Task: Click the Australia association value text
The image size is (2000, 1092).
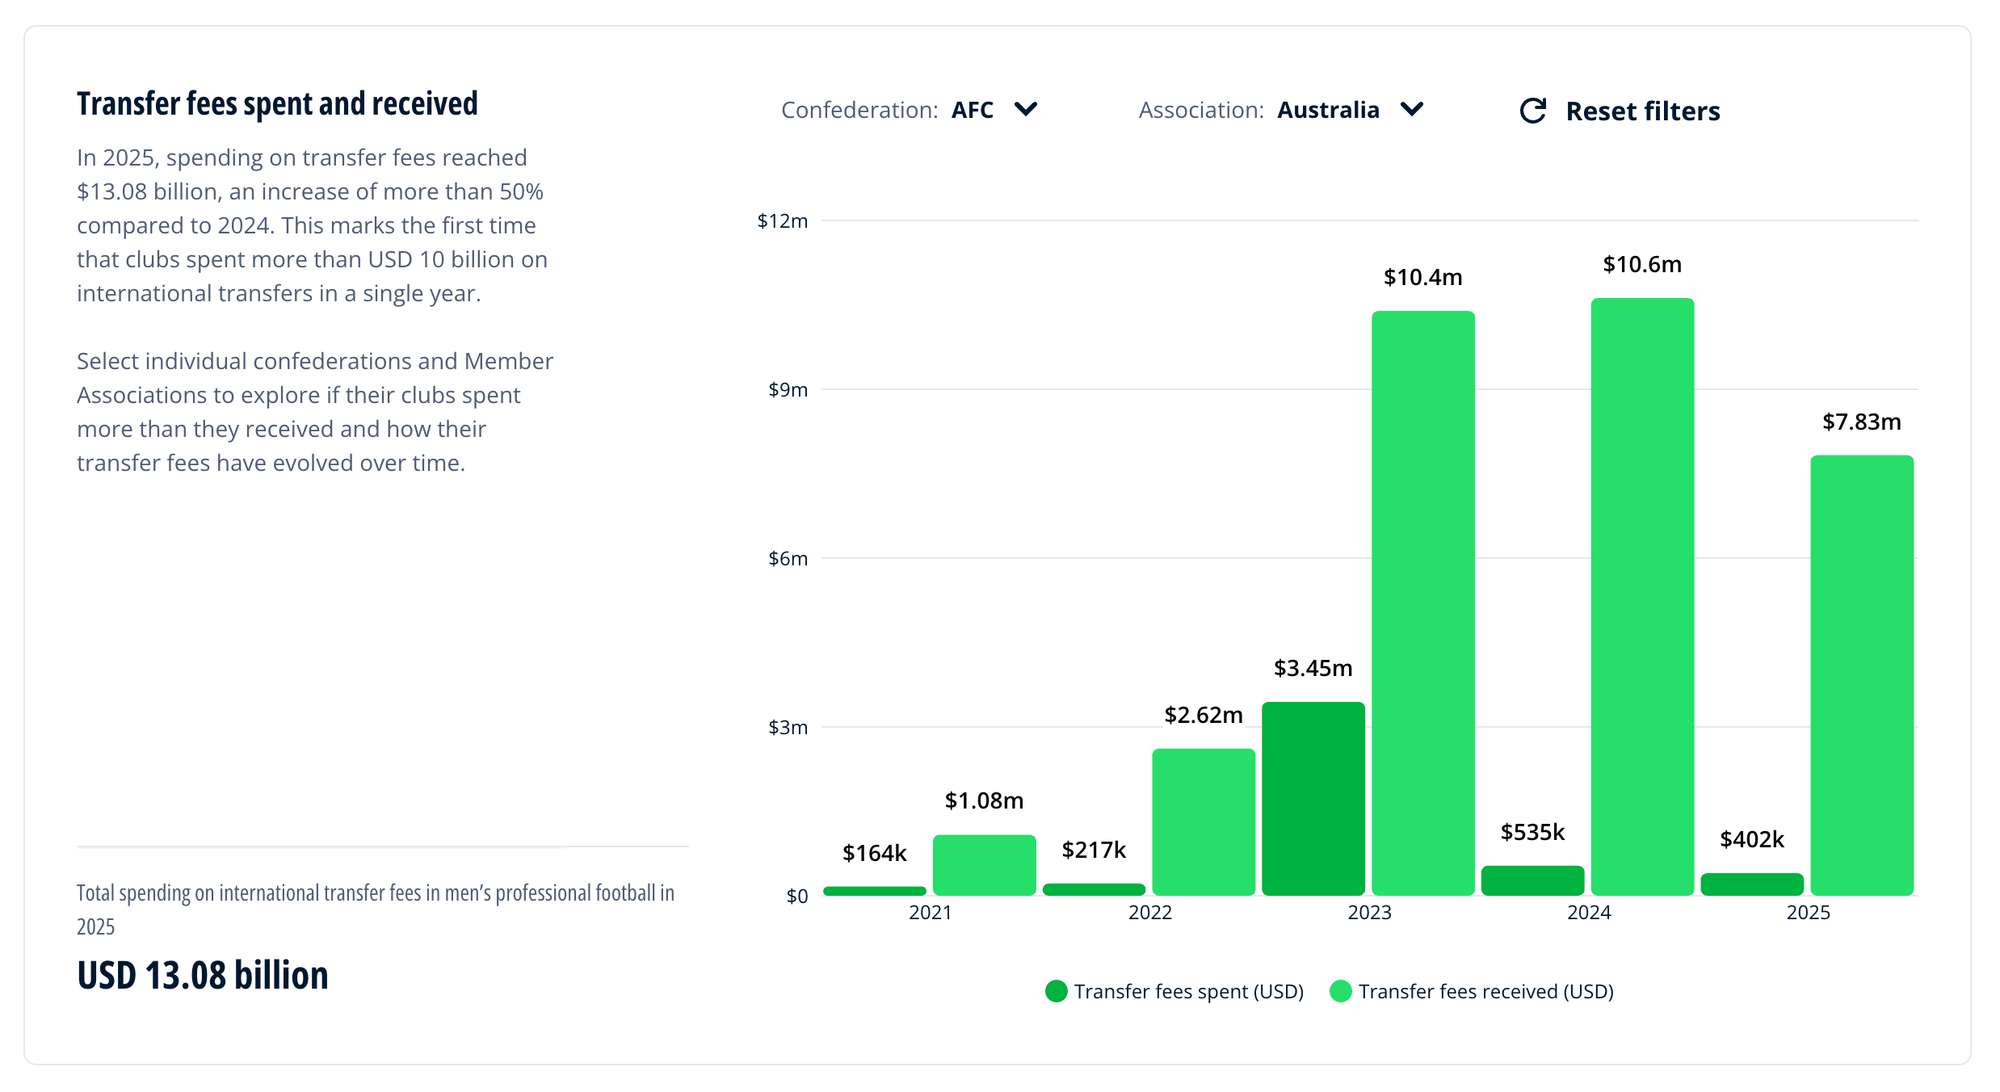Action: click(x=1328, y=110)
